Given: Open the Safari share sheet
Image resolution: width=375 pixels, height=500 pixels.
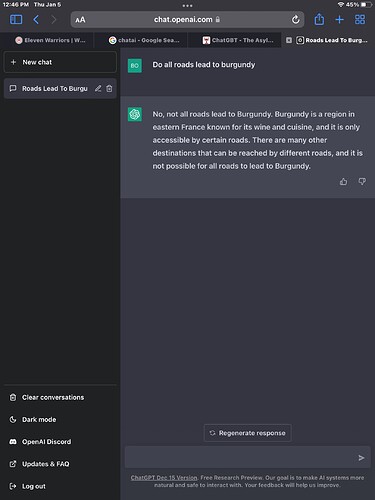Looking at the screenshot, I should [319, 19].
